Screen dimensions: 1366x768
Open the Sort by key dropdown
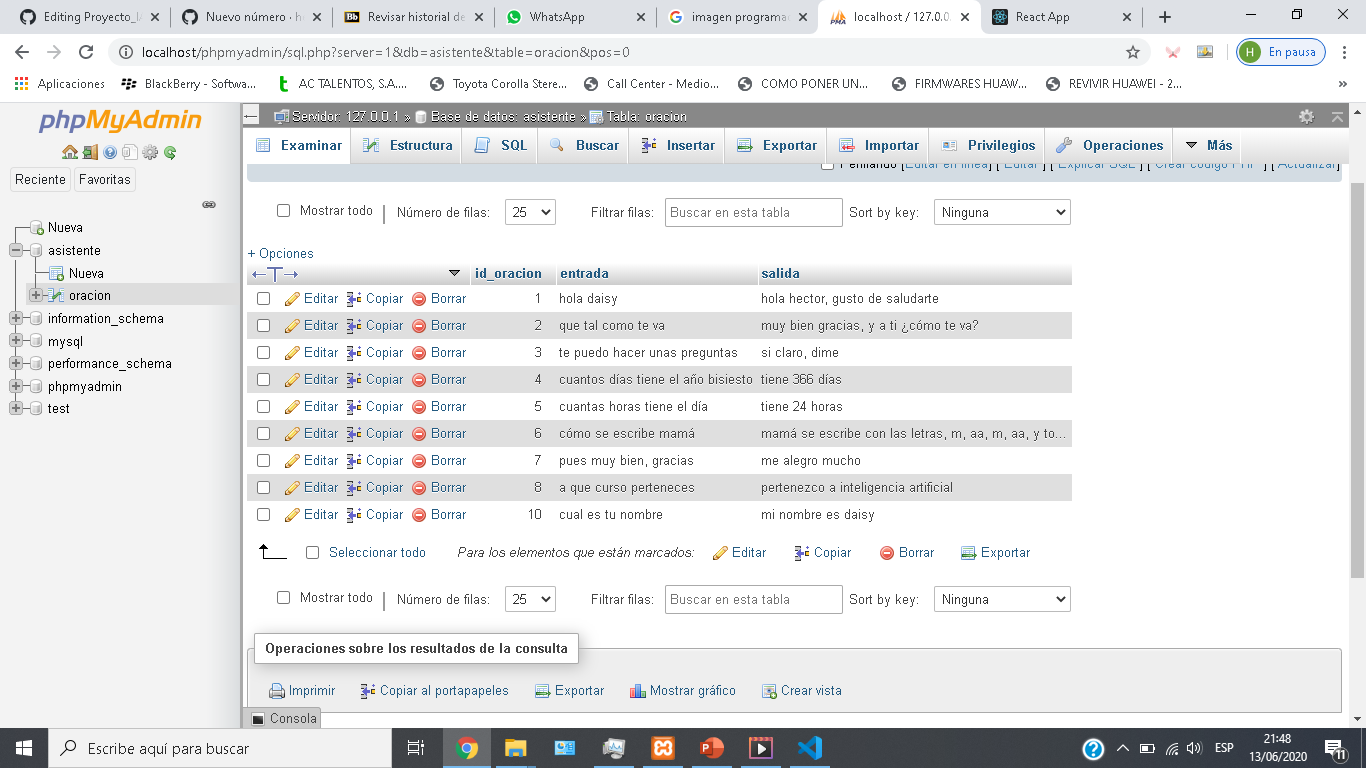(x=1001, y=211)
